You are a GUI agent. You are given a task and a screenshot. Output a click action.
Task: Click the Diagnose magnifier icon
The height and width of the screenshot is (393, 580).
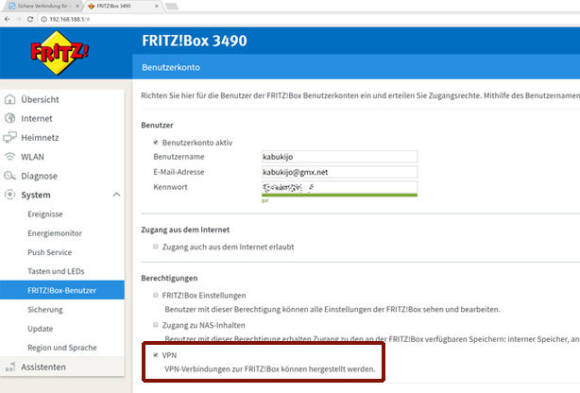click(10, 176)
